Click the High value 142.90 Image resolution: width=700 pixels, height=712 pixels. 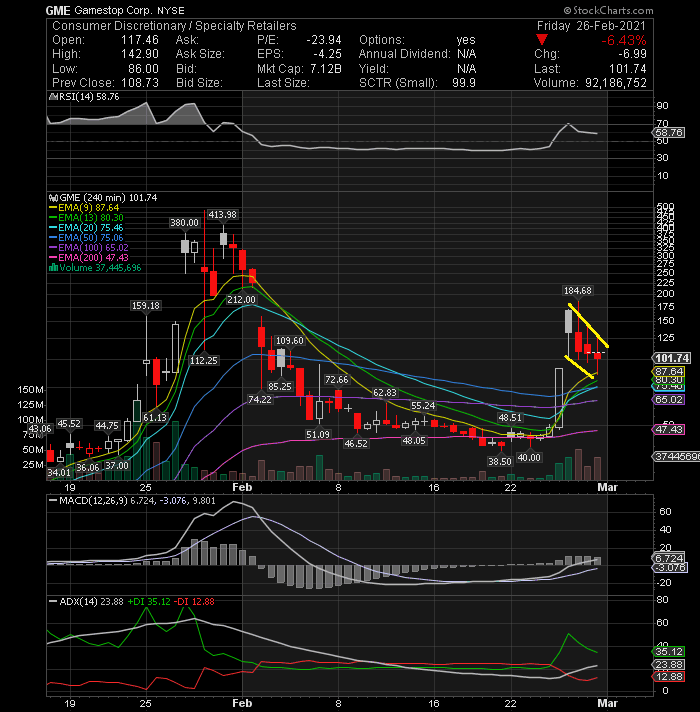(x=140, y=54)
